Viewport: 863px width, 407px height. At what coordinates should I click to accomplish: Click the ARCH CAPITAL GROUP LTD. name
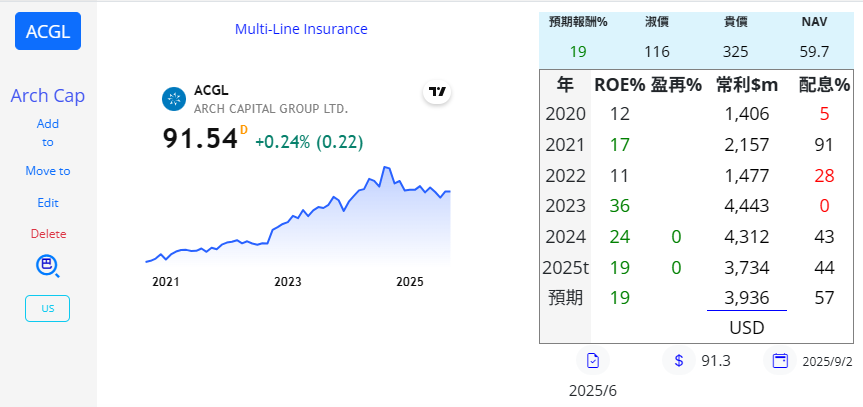coord(271,109)
